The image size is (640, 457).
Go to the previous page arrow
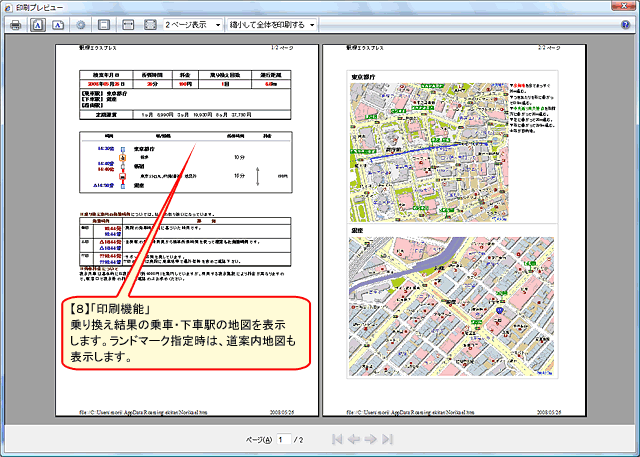pos(355,439)
